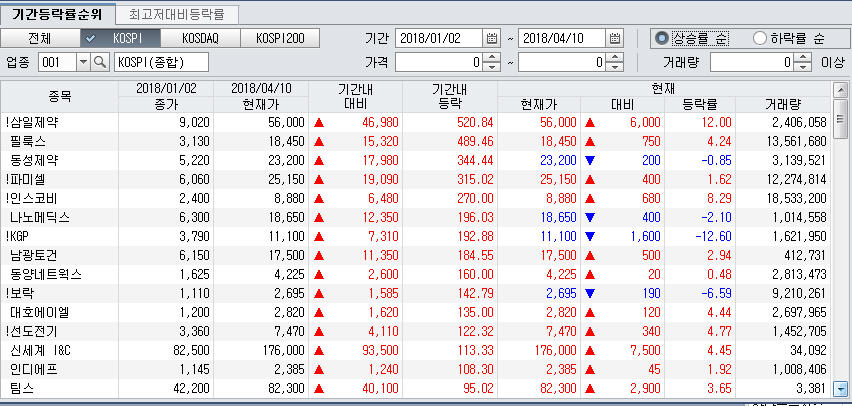This screenshot has height=406, width=852.
Task: Select the 동성제약 stock row
Action: [x=416, y=160]
